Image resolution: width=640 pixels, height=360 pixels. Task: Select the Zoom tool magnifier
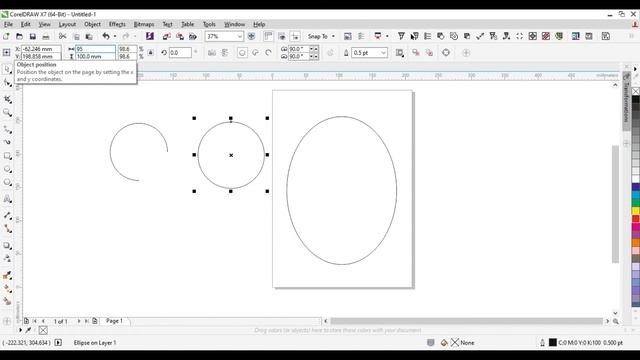[7, 113]
